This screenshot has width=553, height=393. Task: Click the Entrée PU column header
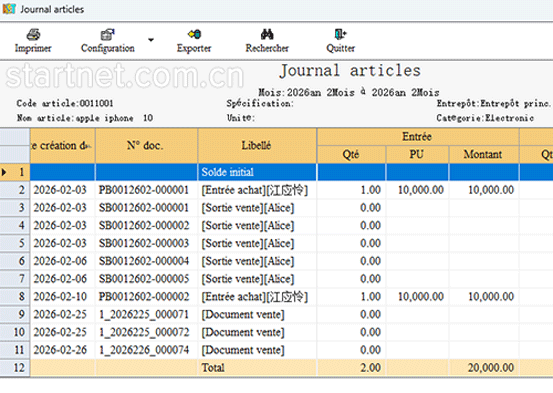tap(417, 155)
